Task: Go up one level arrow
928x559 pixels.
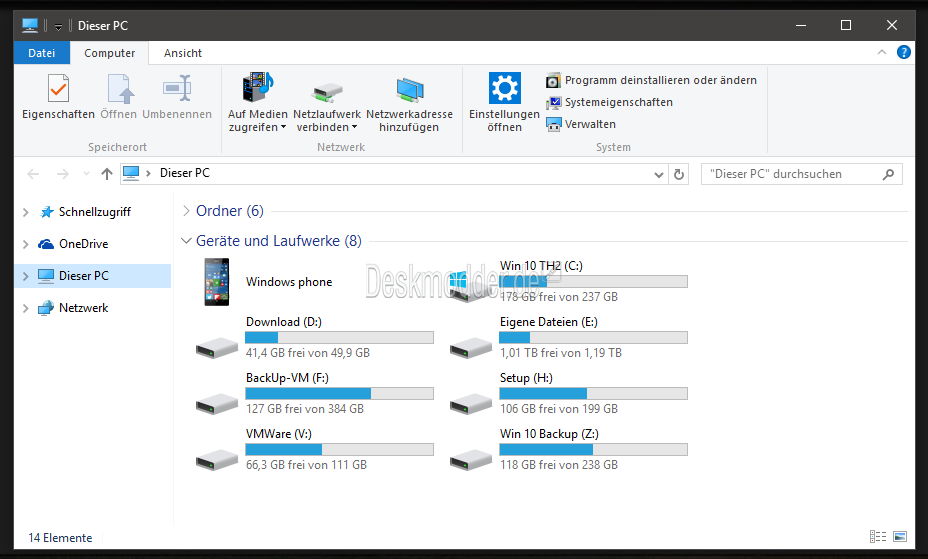Action: click(107, 174)
